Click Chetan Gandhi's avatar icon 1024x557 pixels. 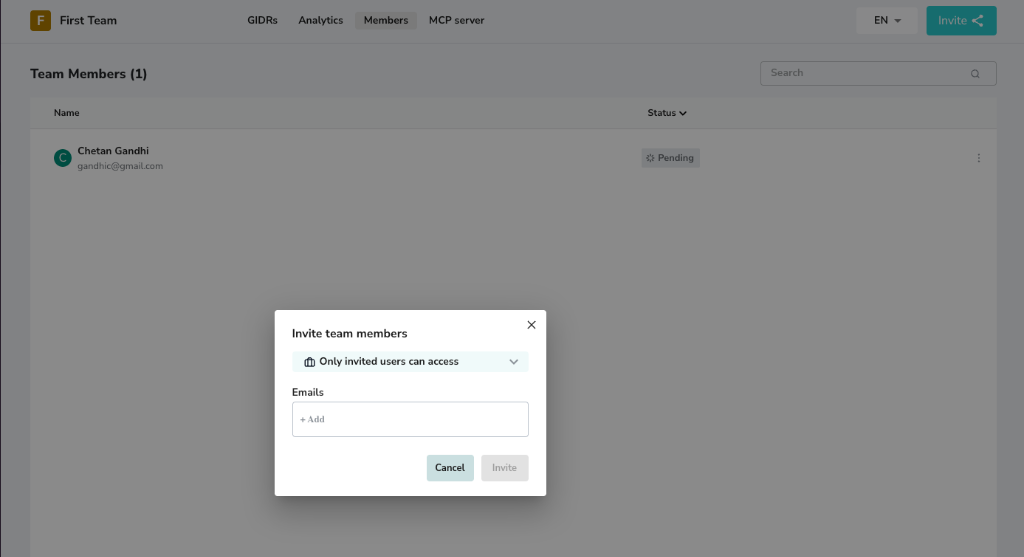(x=63, y=158)
